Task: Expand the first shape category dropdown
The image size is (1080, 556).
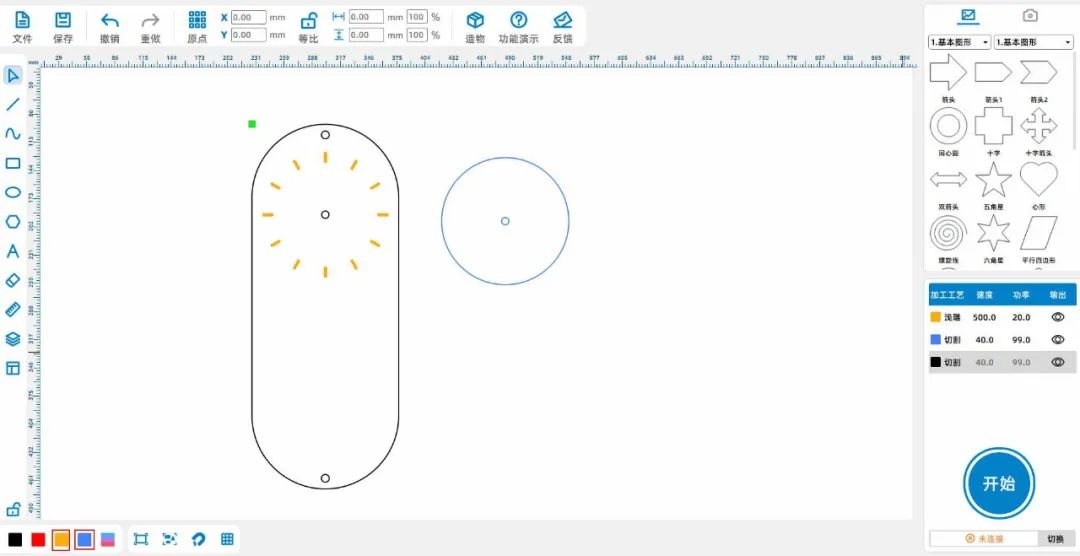Action: click(x=959, y=42)
